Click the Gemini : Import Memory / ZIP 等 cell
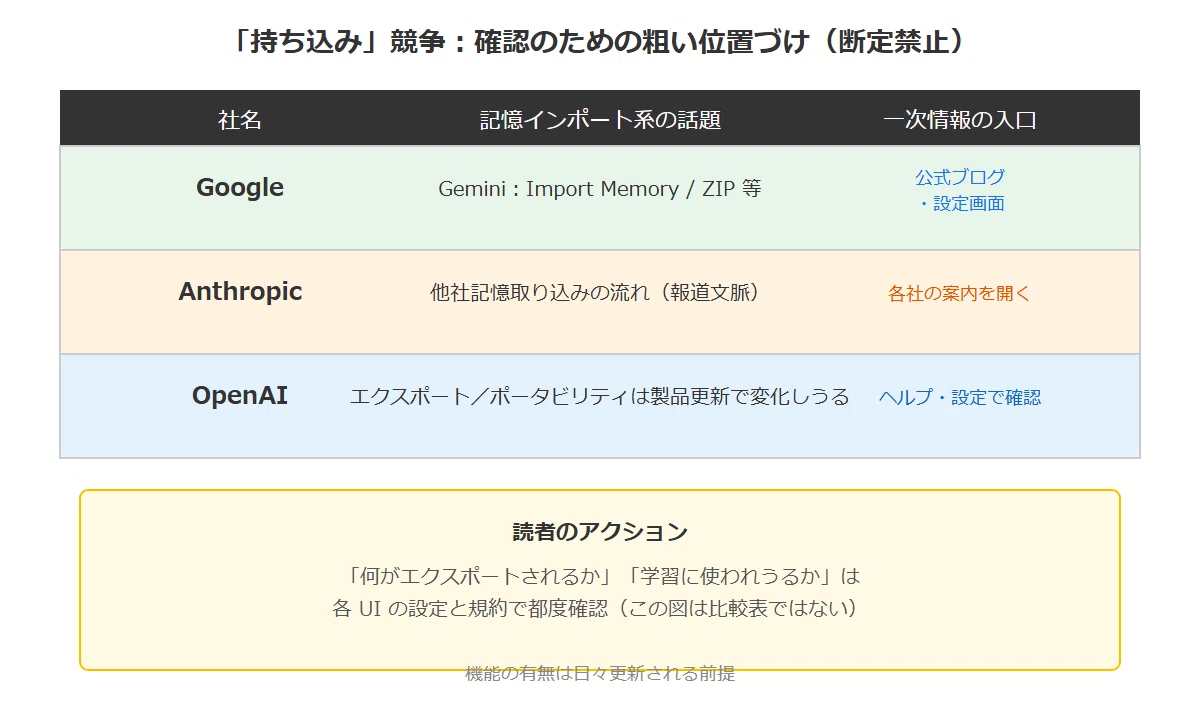 600,189
